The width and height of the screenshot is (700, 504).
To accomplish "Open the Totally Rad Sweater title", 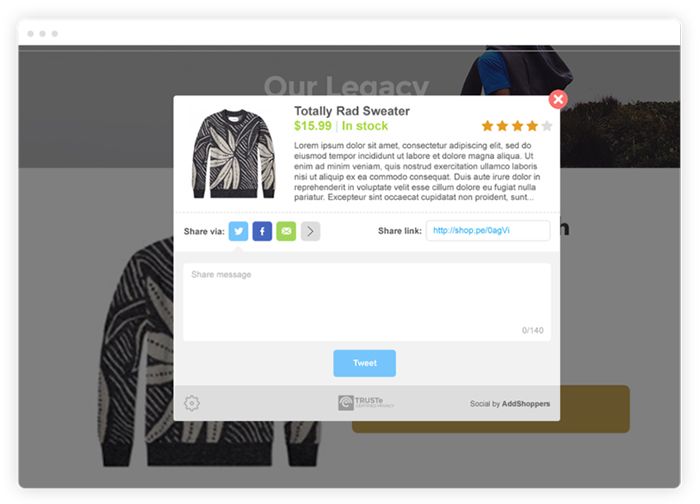I will pyautogui.click(x=352, y=111).
